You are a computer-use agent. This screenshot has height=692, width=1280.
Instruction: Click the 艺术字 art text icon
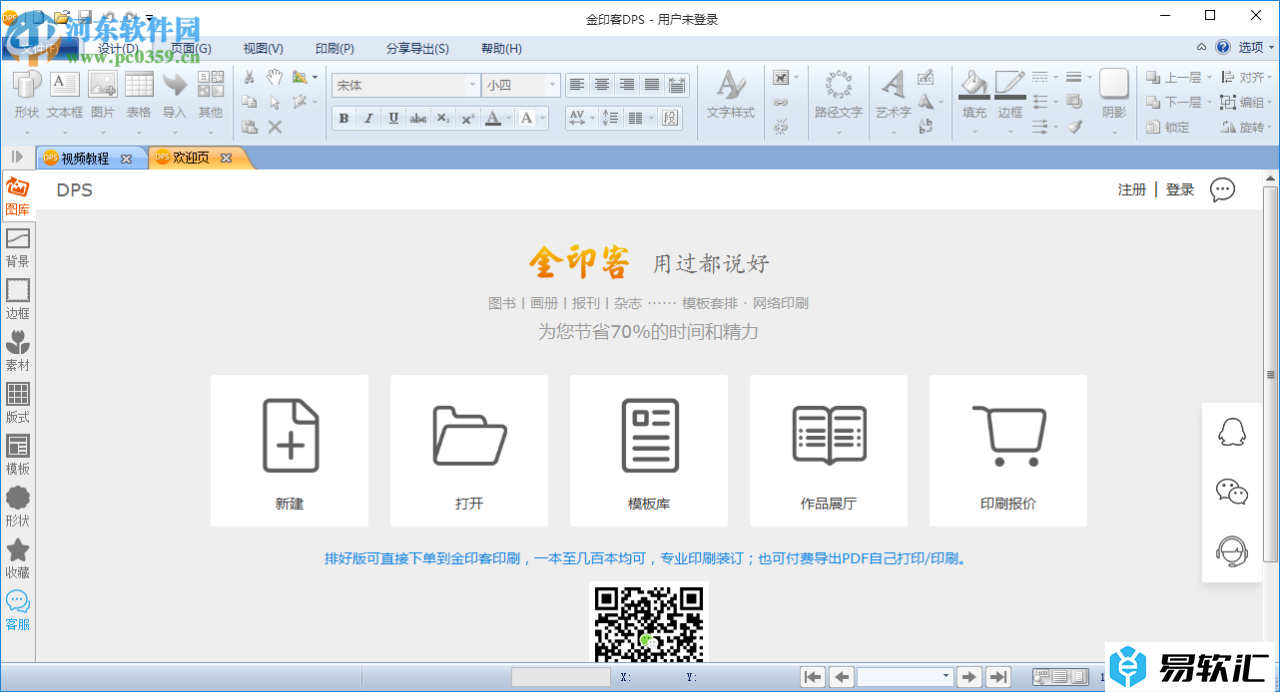pos(893,95)
